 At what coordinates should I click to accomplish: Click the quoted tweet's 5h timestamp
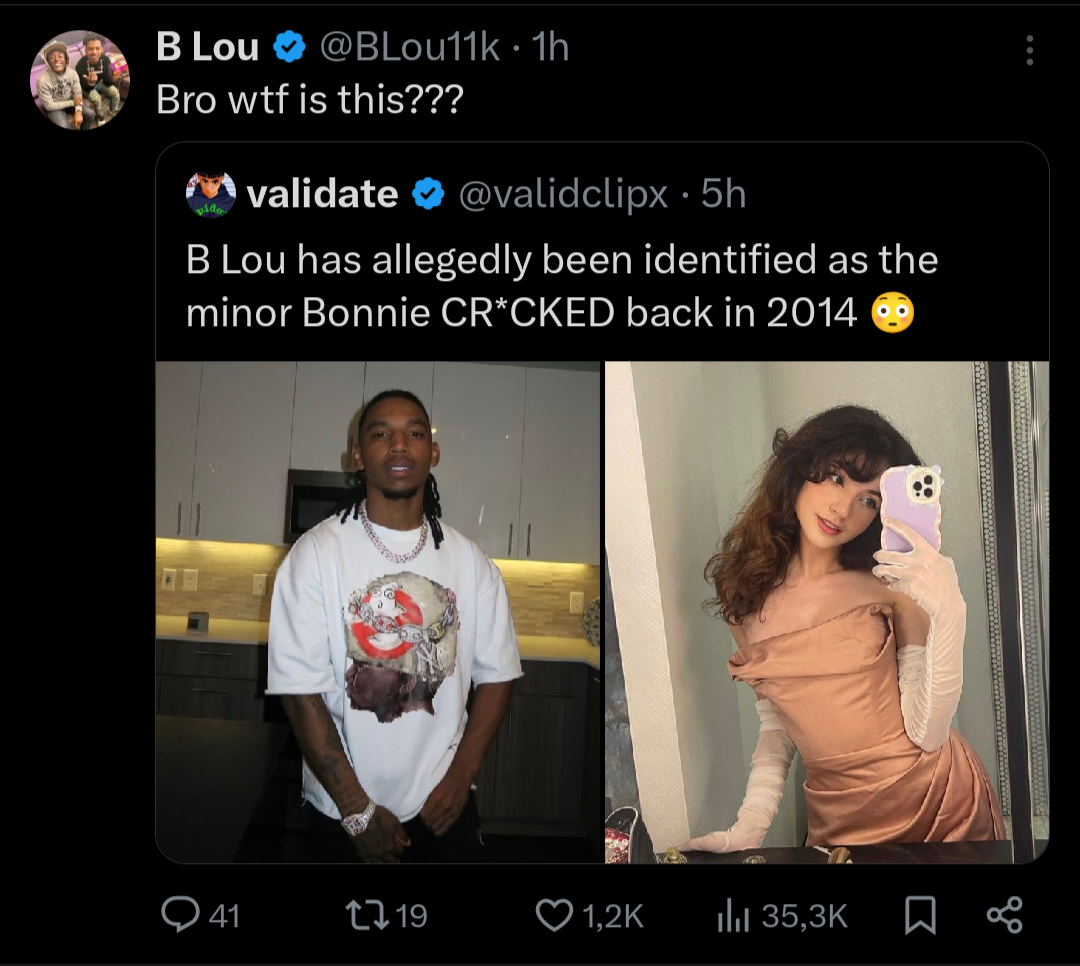[723, 194]
